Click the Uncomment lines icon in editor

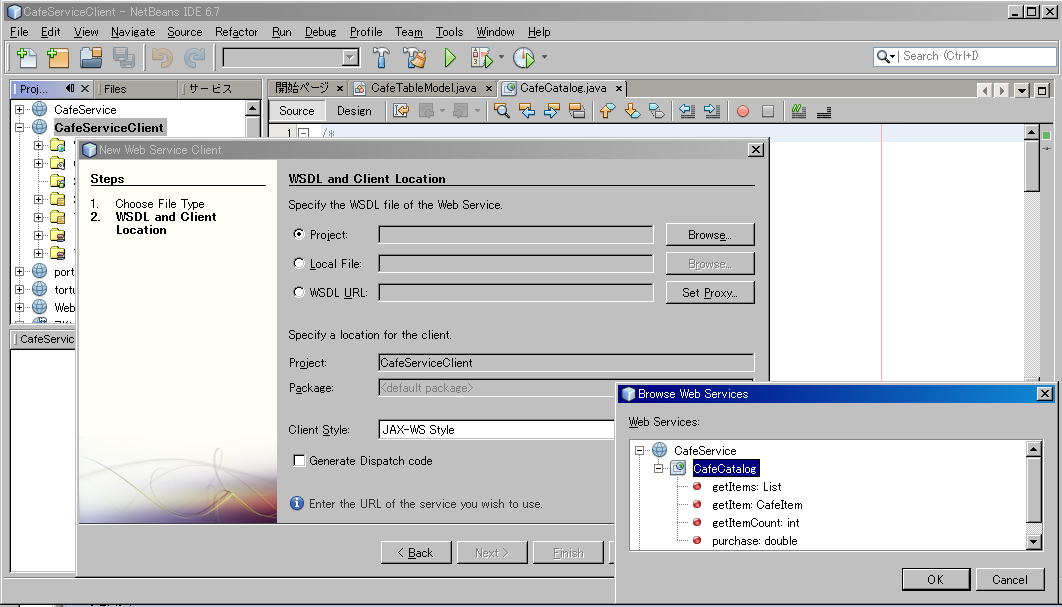pos(824,110)
